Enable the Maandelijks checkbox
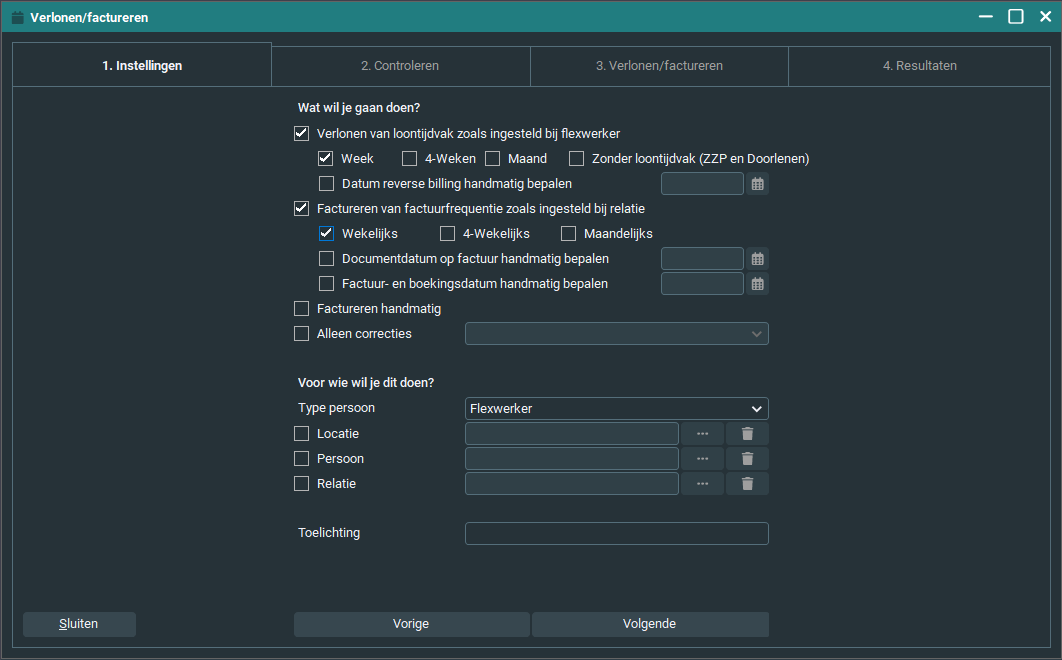This screenshot has width=1062, height=660. pos(569,234)
